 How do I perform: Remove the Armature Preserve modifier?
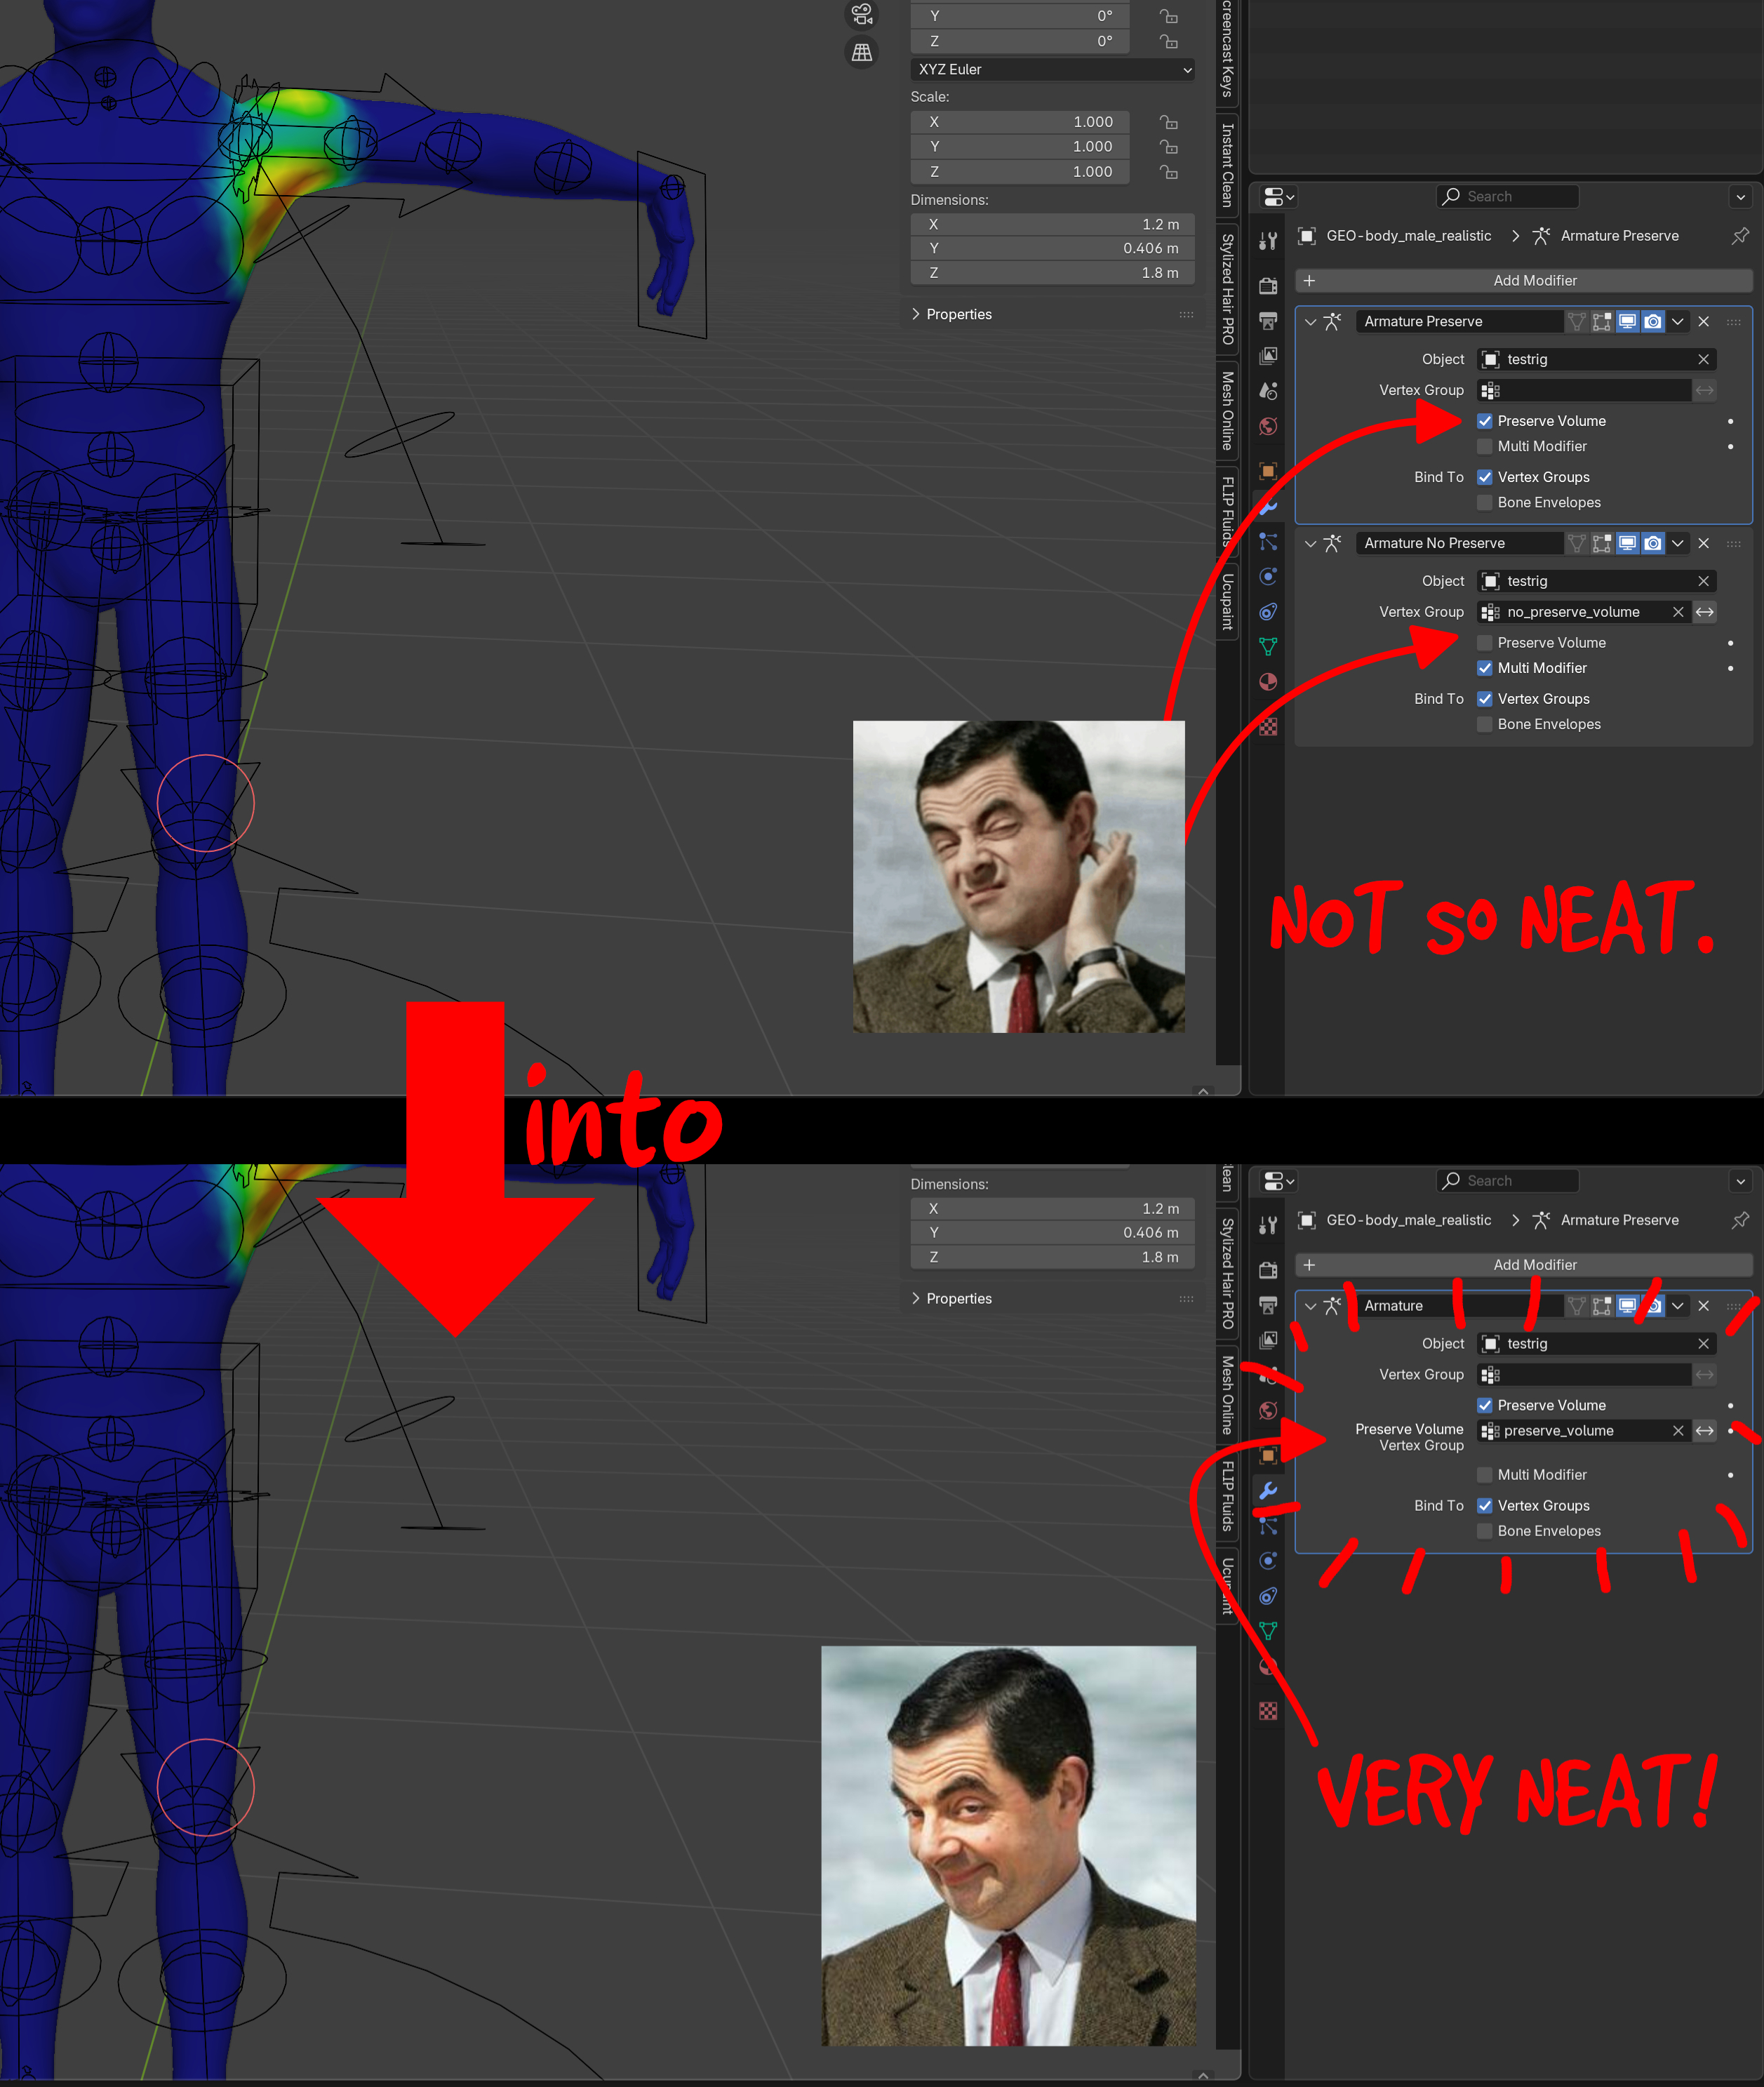point(1703,321)
